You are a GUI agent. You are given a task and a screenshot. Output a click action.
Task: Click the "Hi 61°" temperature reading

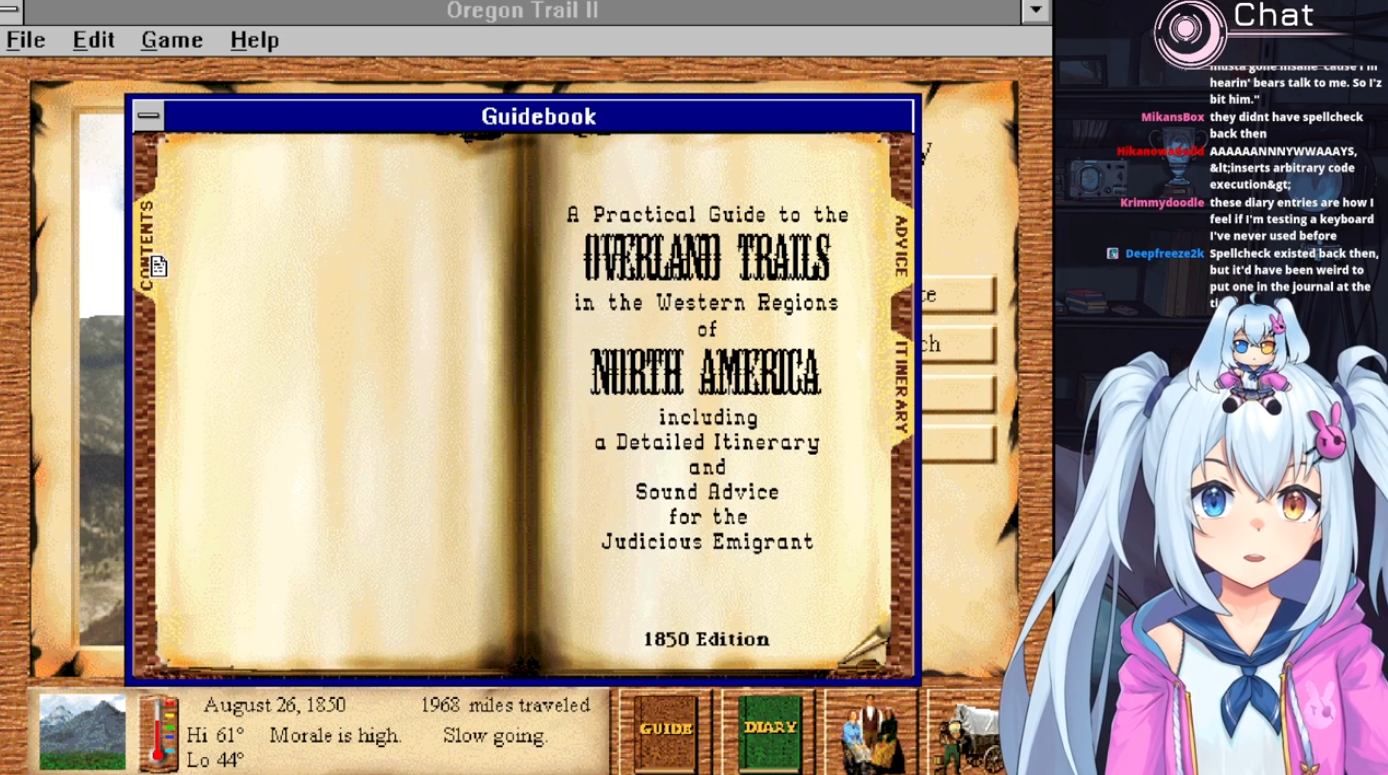coord(215,736)
